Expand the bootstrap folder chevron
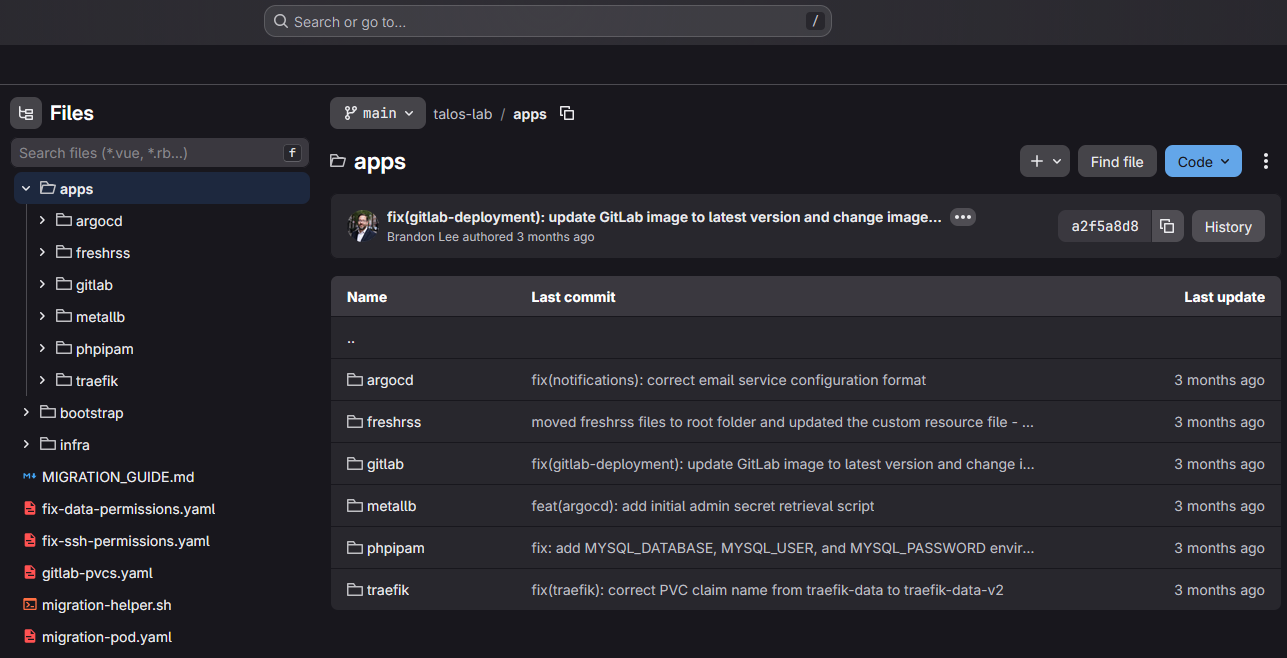Image resolution: width=1287 pixels, height=658 pixels. (26, 412)
